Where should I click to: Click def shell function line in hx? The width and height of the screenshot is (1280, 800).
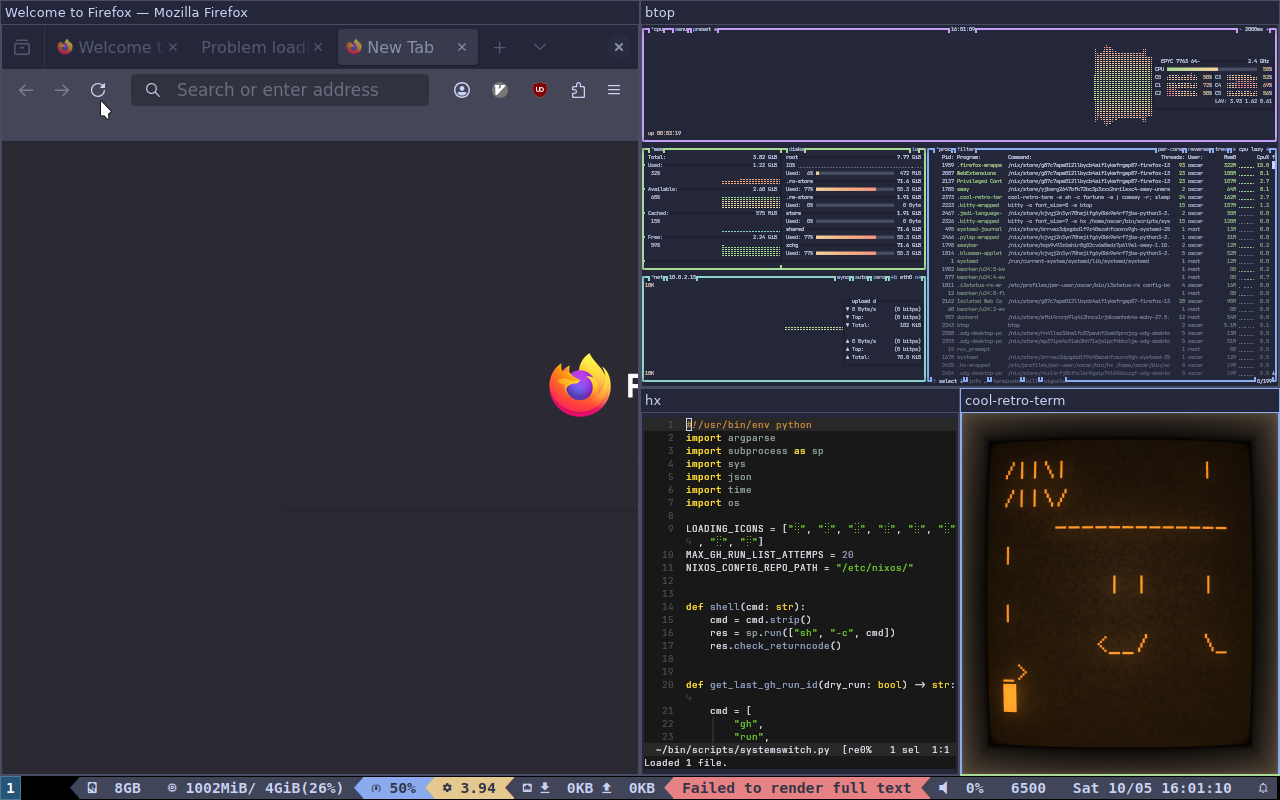(745, 607)
